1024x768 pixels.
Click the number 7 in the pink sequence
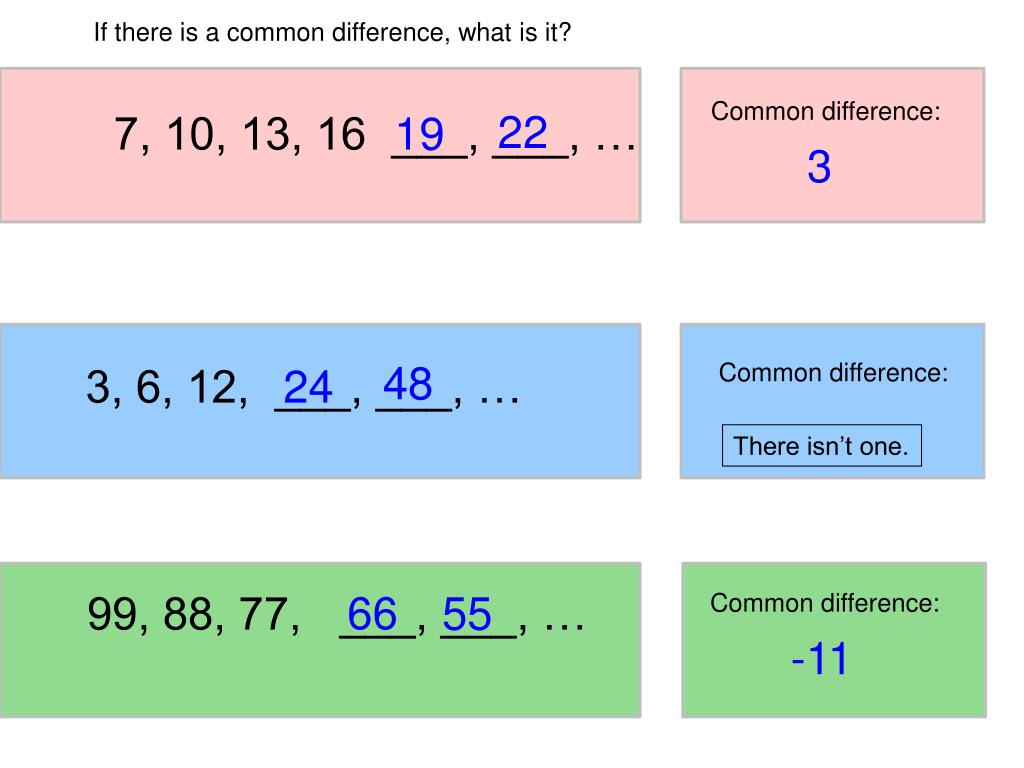[125, 135]
